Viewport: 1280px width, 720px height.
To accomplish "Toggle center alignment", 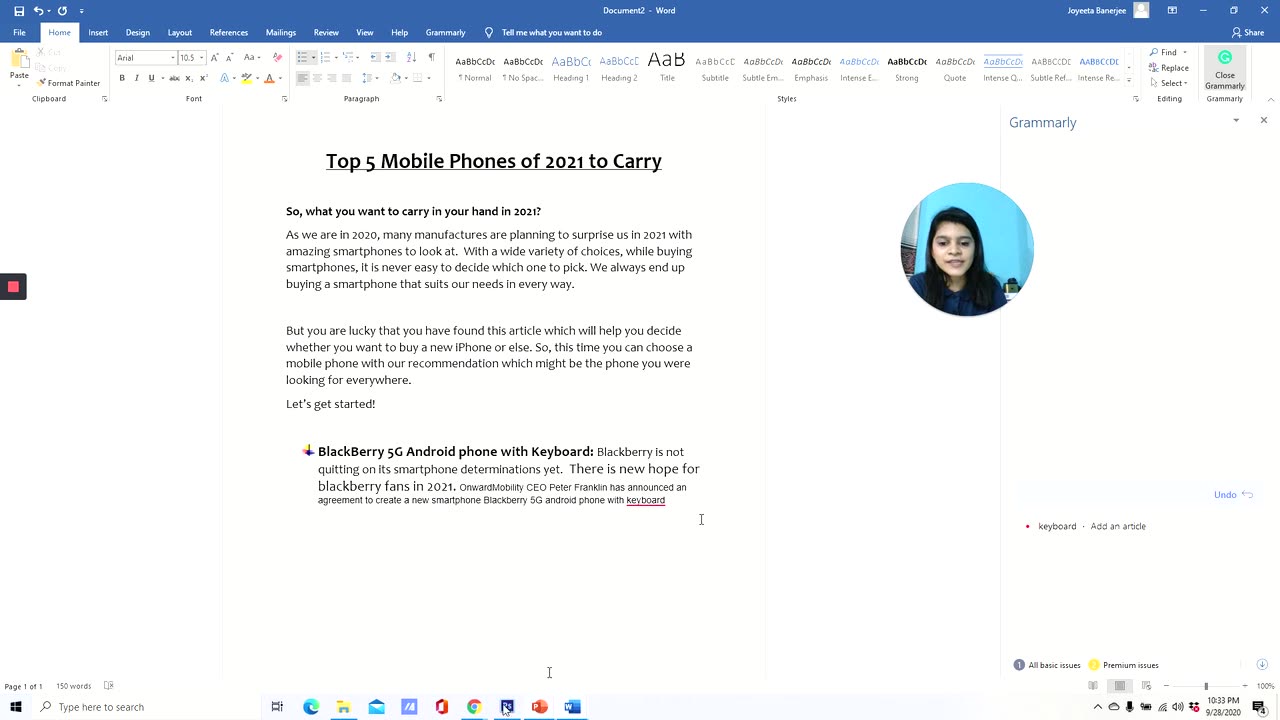I will [x=317, y=78].
